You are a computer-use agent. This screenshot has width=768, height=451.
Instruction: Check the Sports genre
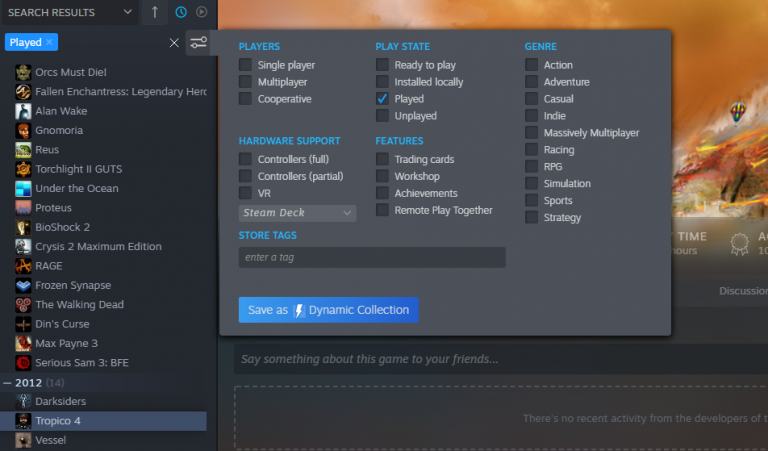click(531, 200)
